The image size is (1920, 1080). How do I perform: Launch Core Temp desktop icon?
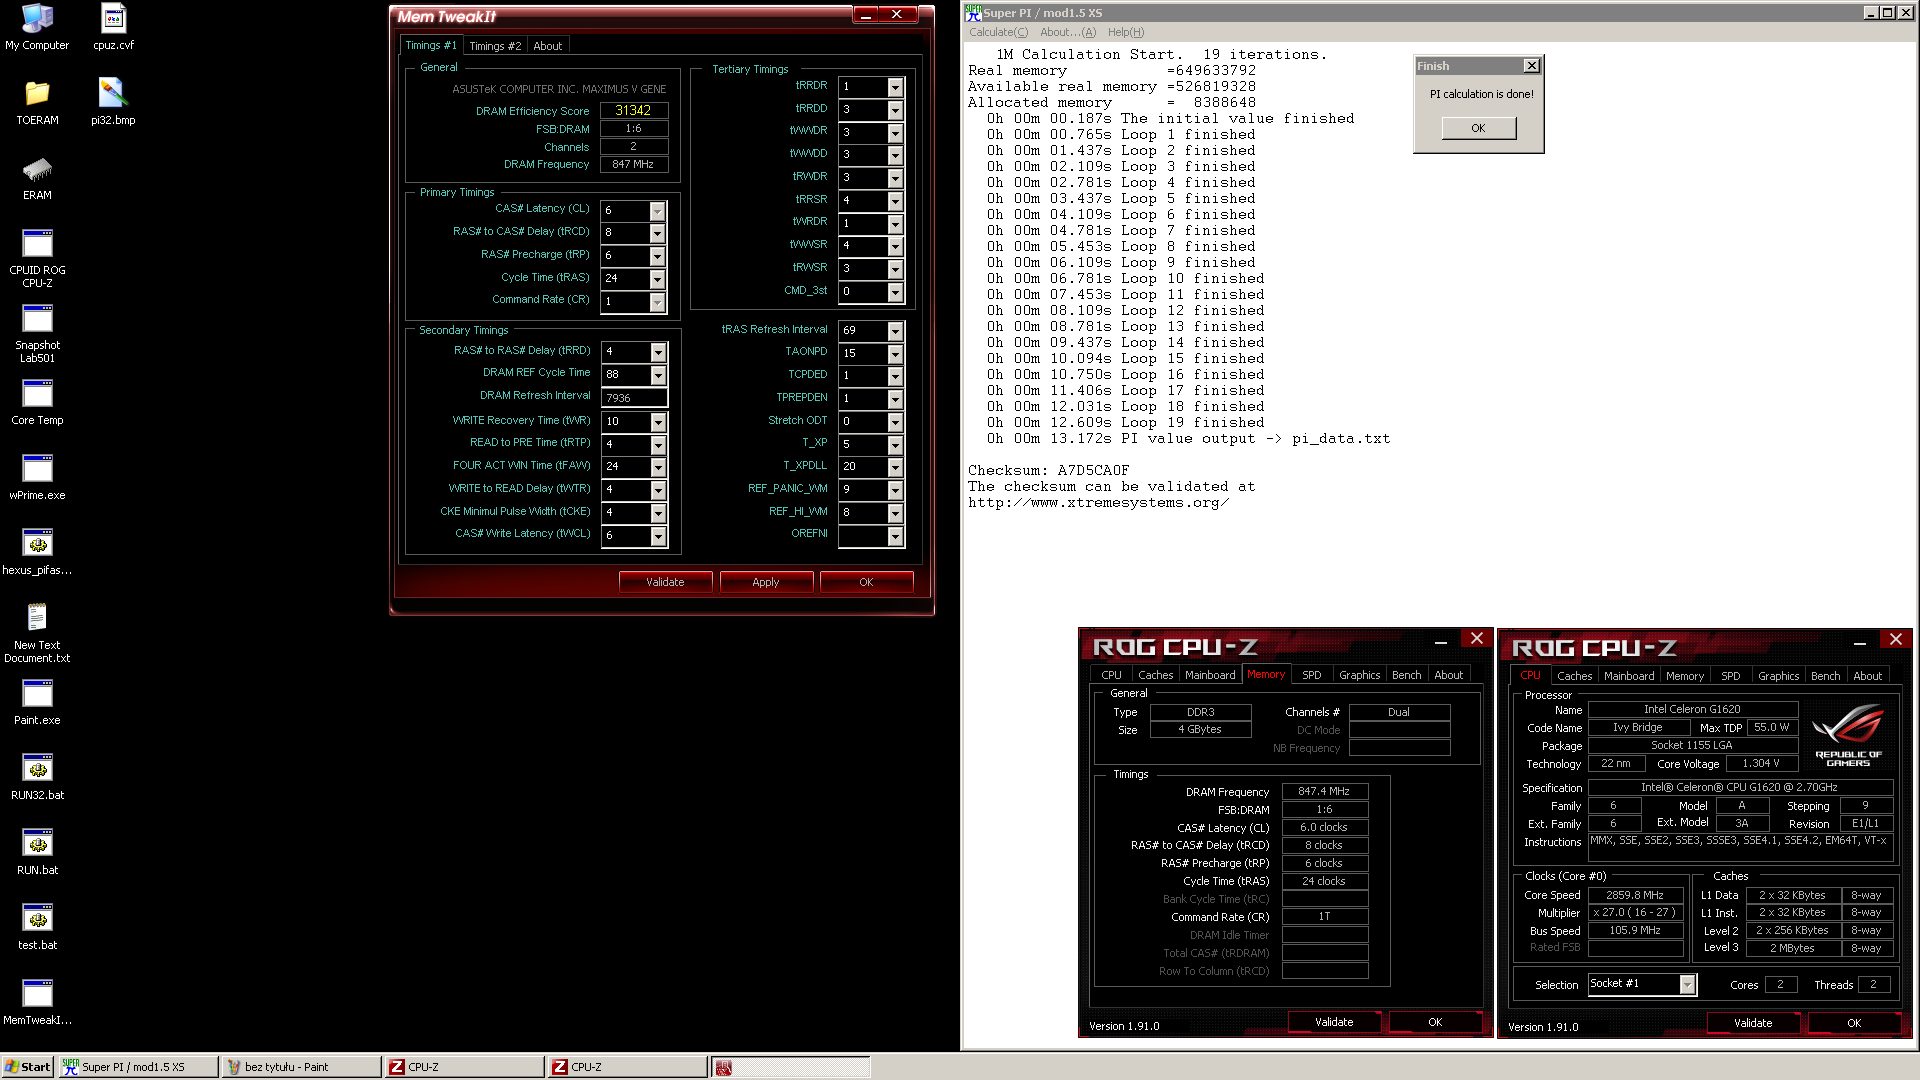click(x=37, y=402)
